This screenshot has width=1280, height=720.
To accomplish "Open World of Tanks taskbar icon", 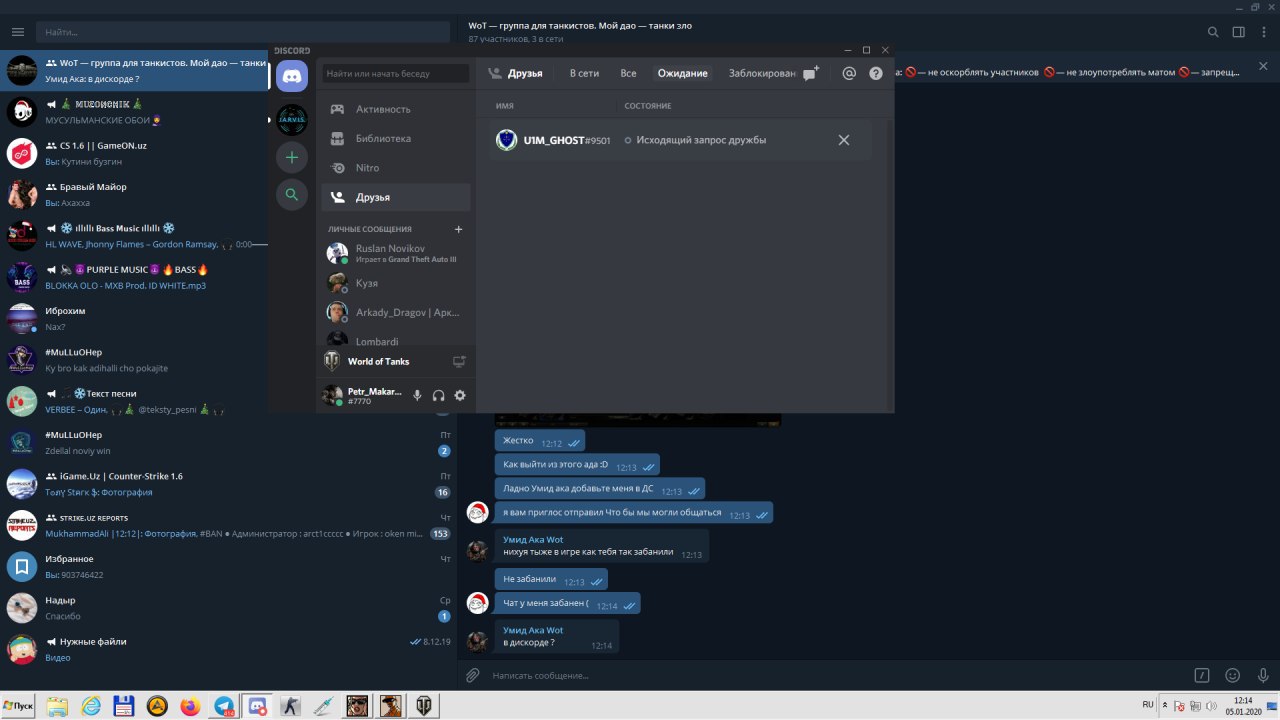I will (x=423, y=705).
